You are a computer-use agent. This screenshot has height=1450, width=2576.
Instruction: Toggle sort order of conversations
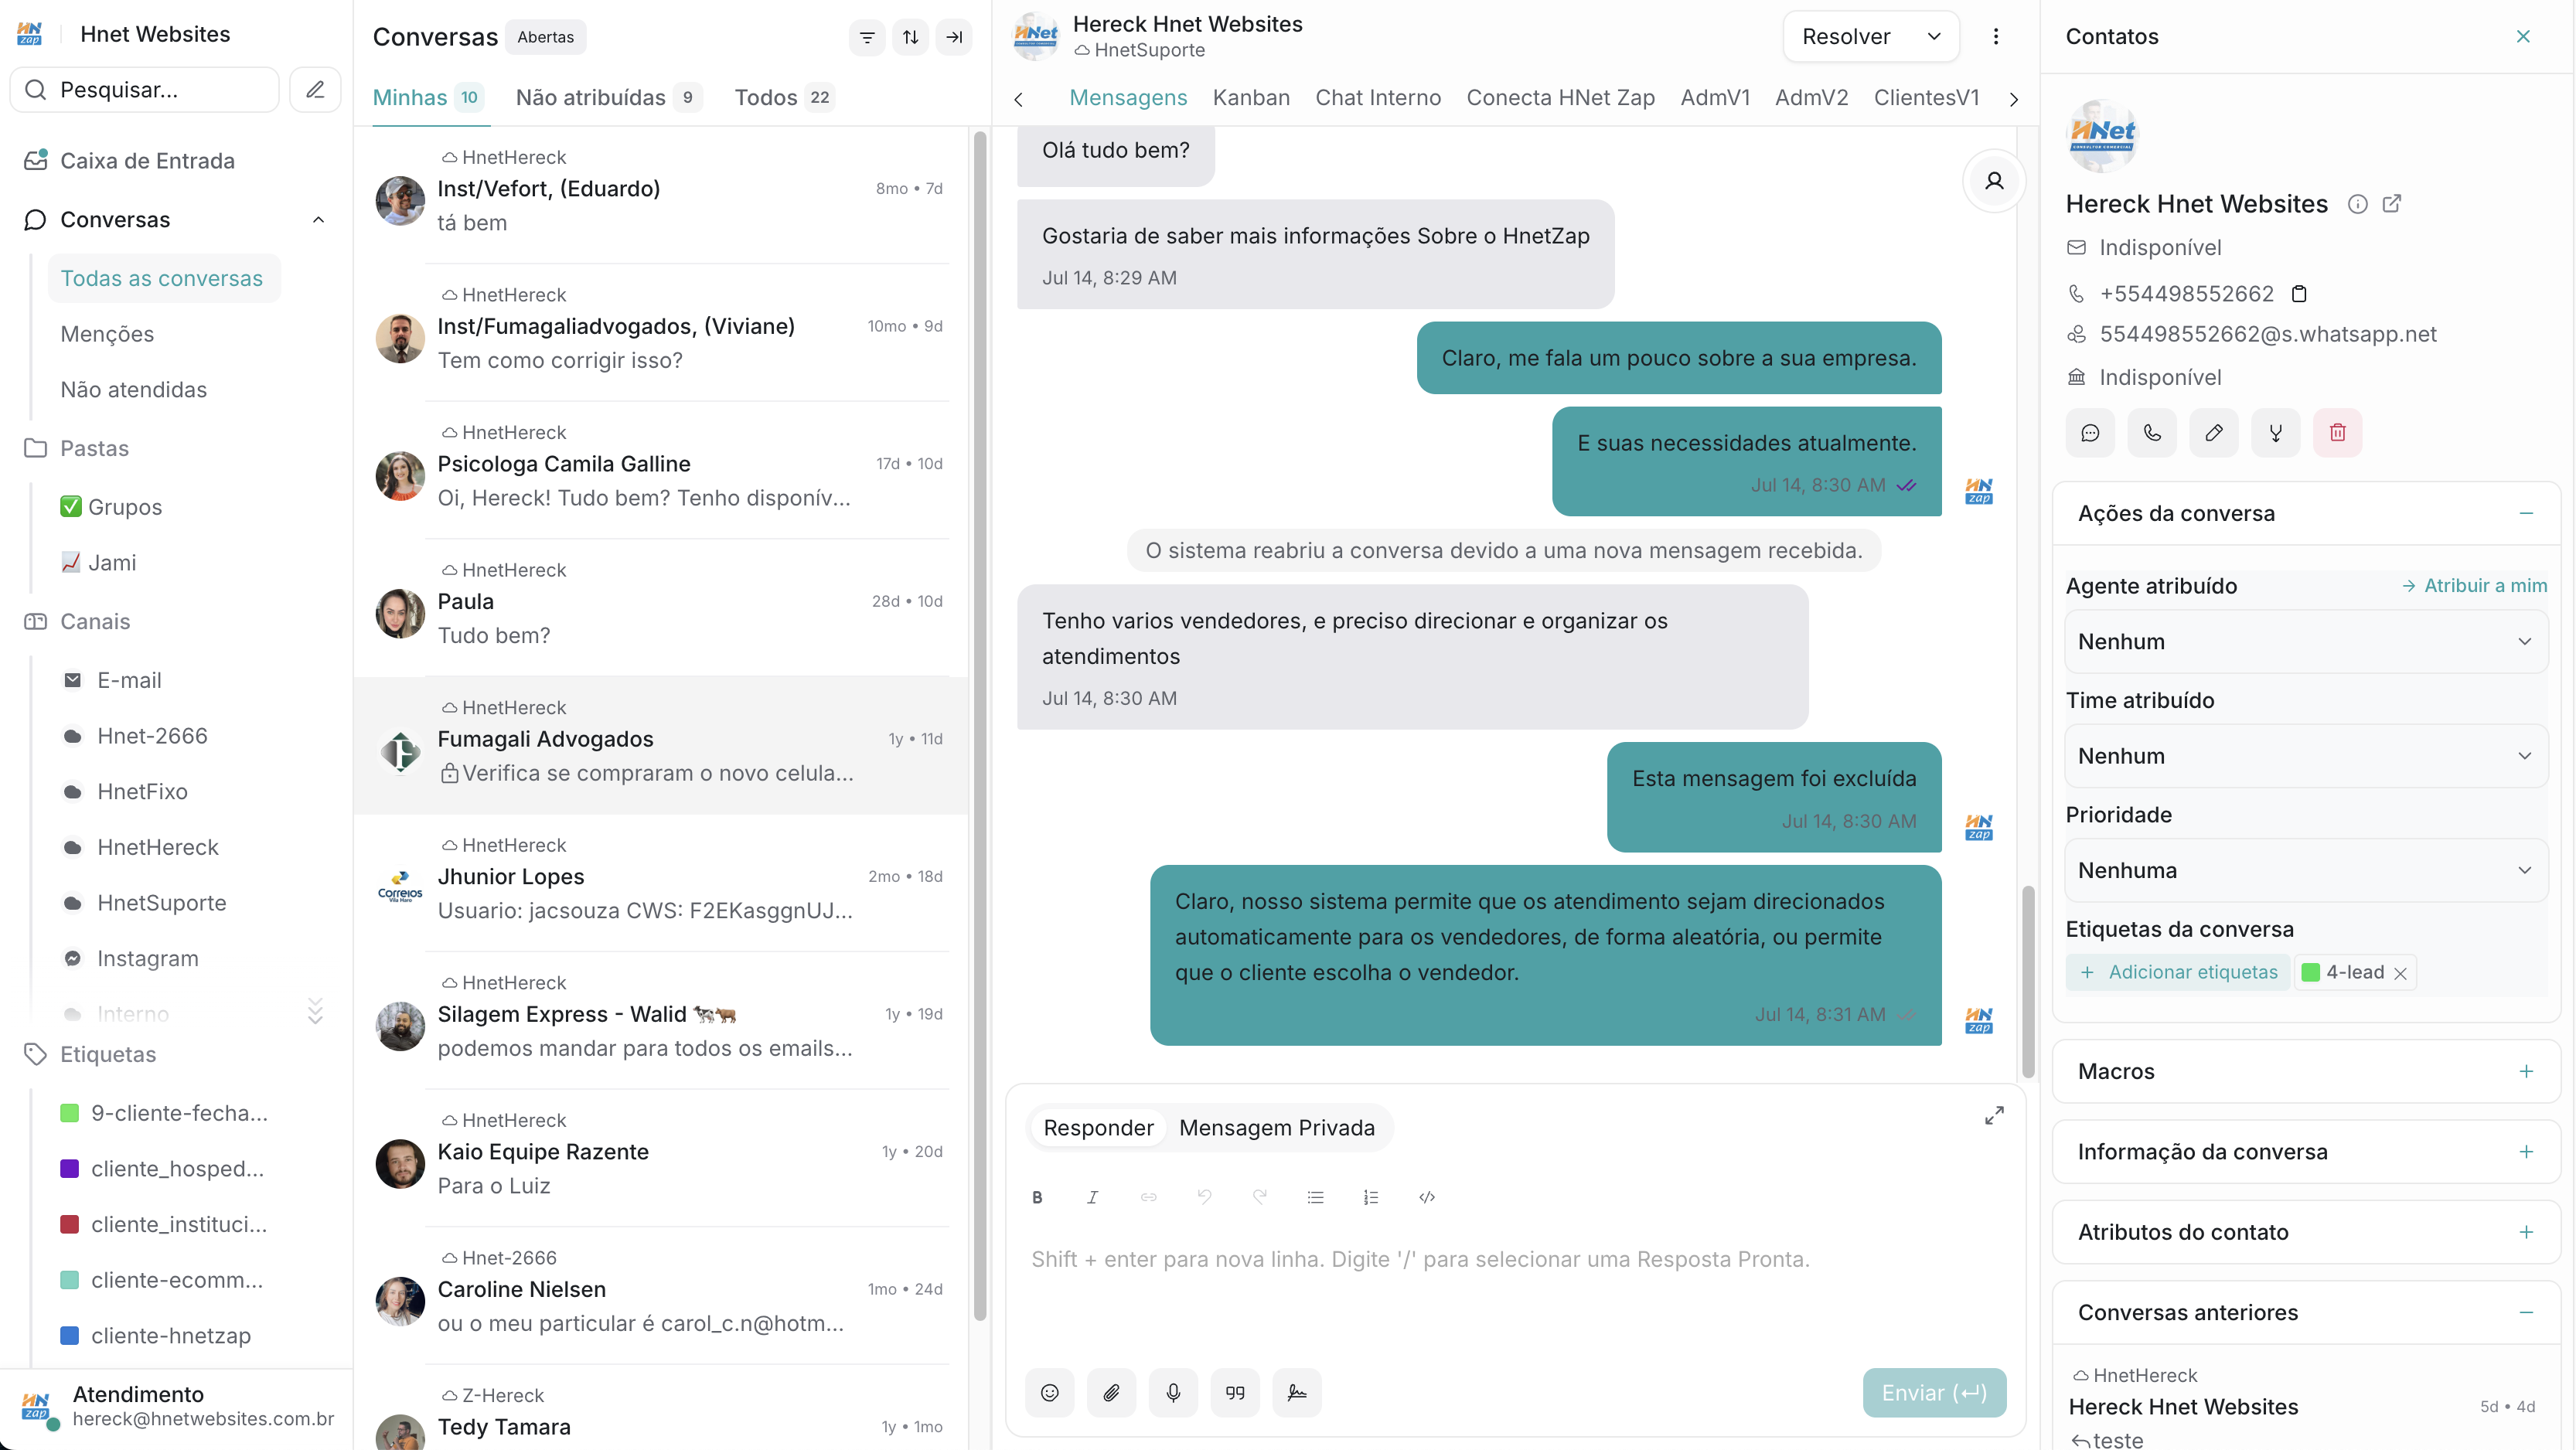point(910,37)
